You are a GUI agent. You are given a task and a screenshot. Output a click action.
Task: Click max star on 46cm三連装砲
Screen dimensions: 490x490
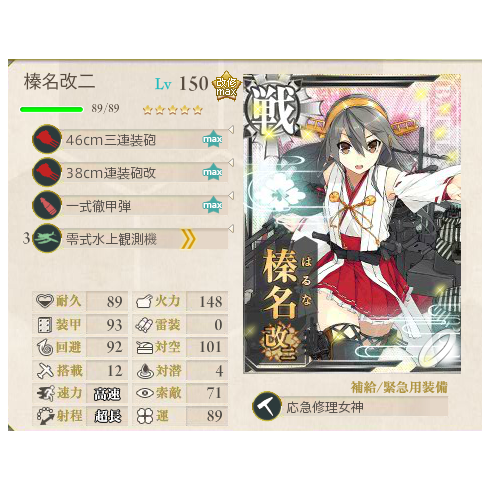(213, 139)
